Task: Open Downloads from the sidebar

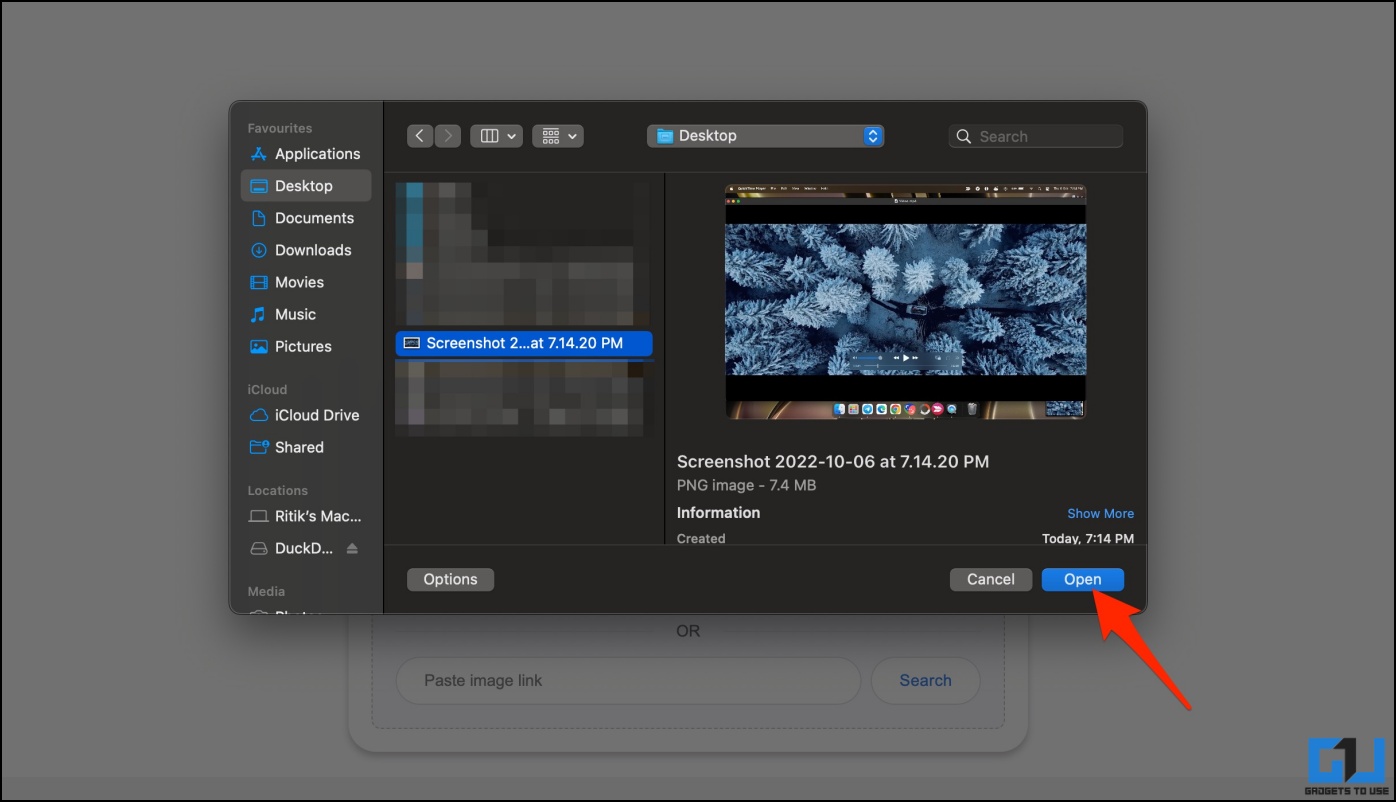Action: [306, 250]
